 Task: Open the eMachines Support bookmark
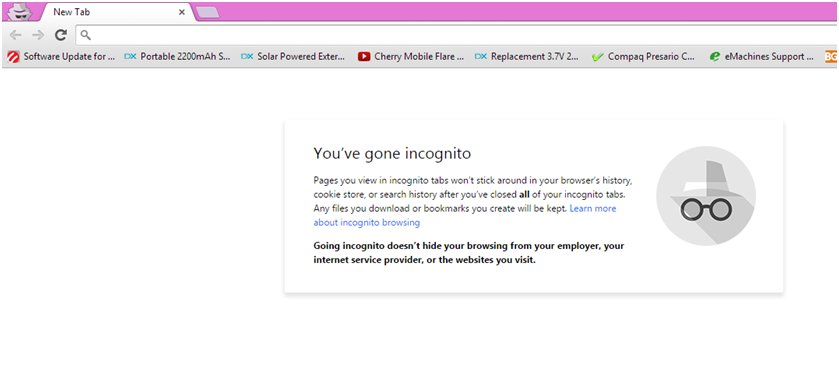pos(761,56)
